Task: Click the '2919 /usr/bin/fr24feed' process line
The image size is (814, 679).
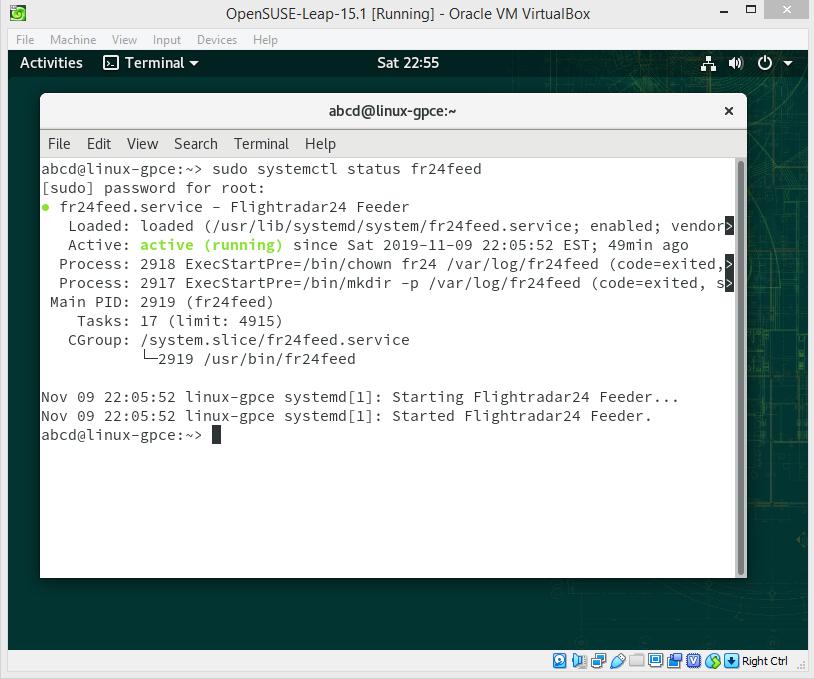Action: click(x=257, y=359)
